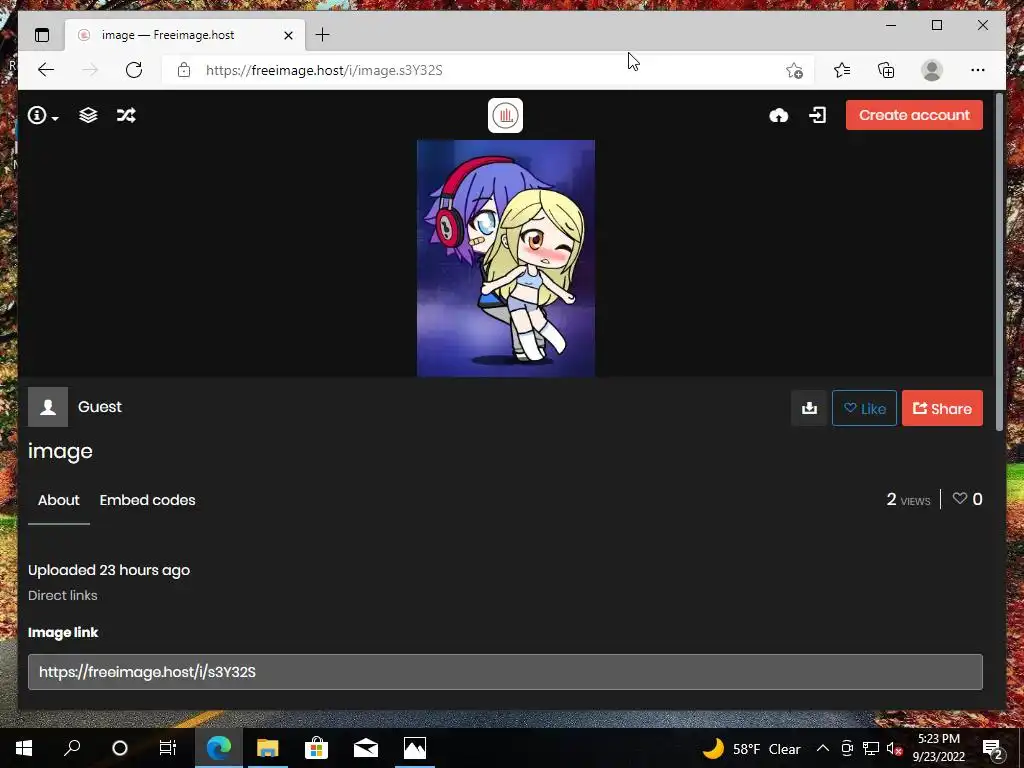Open the browser profile icon
The image size is (1024, 768).
coord(932,70)
